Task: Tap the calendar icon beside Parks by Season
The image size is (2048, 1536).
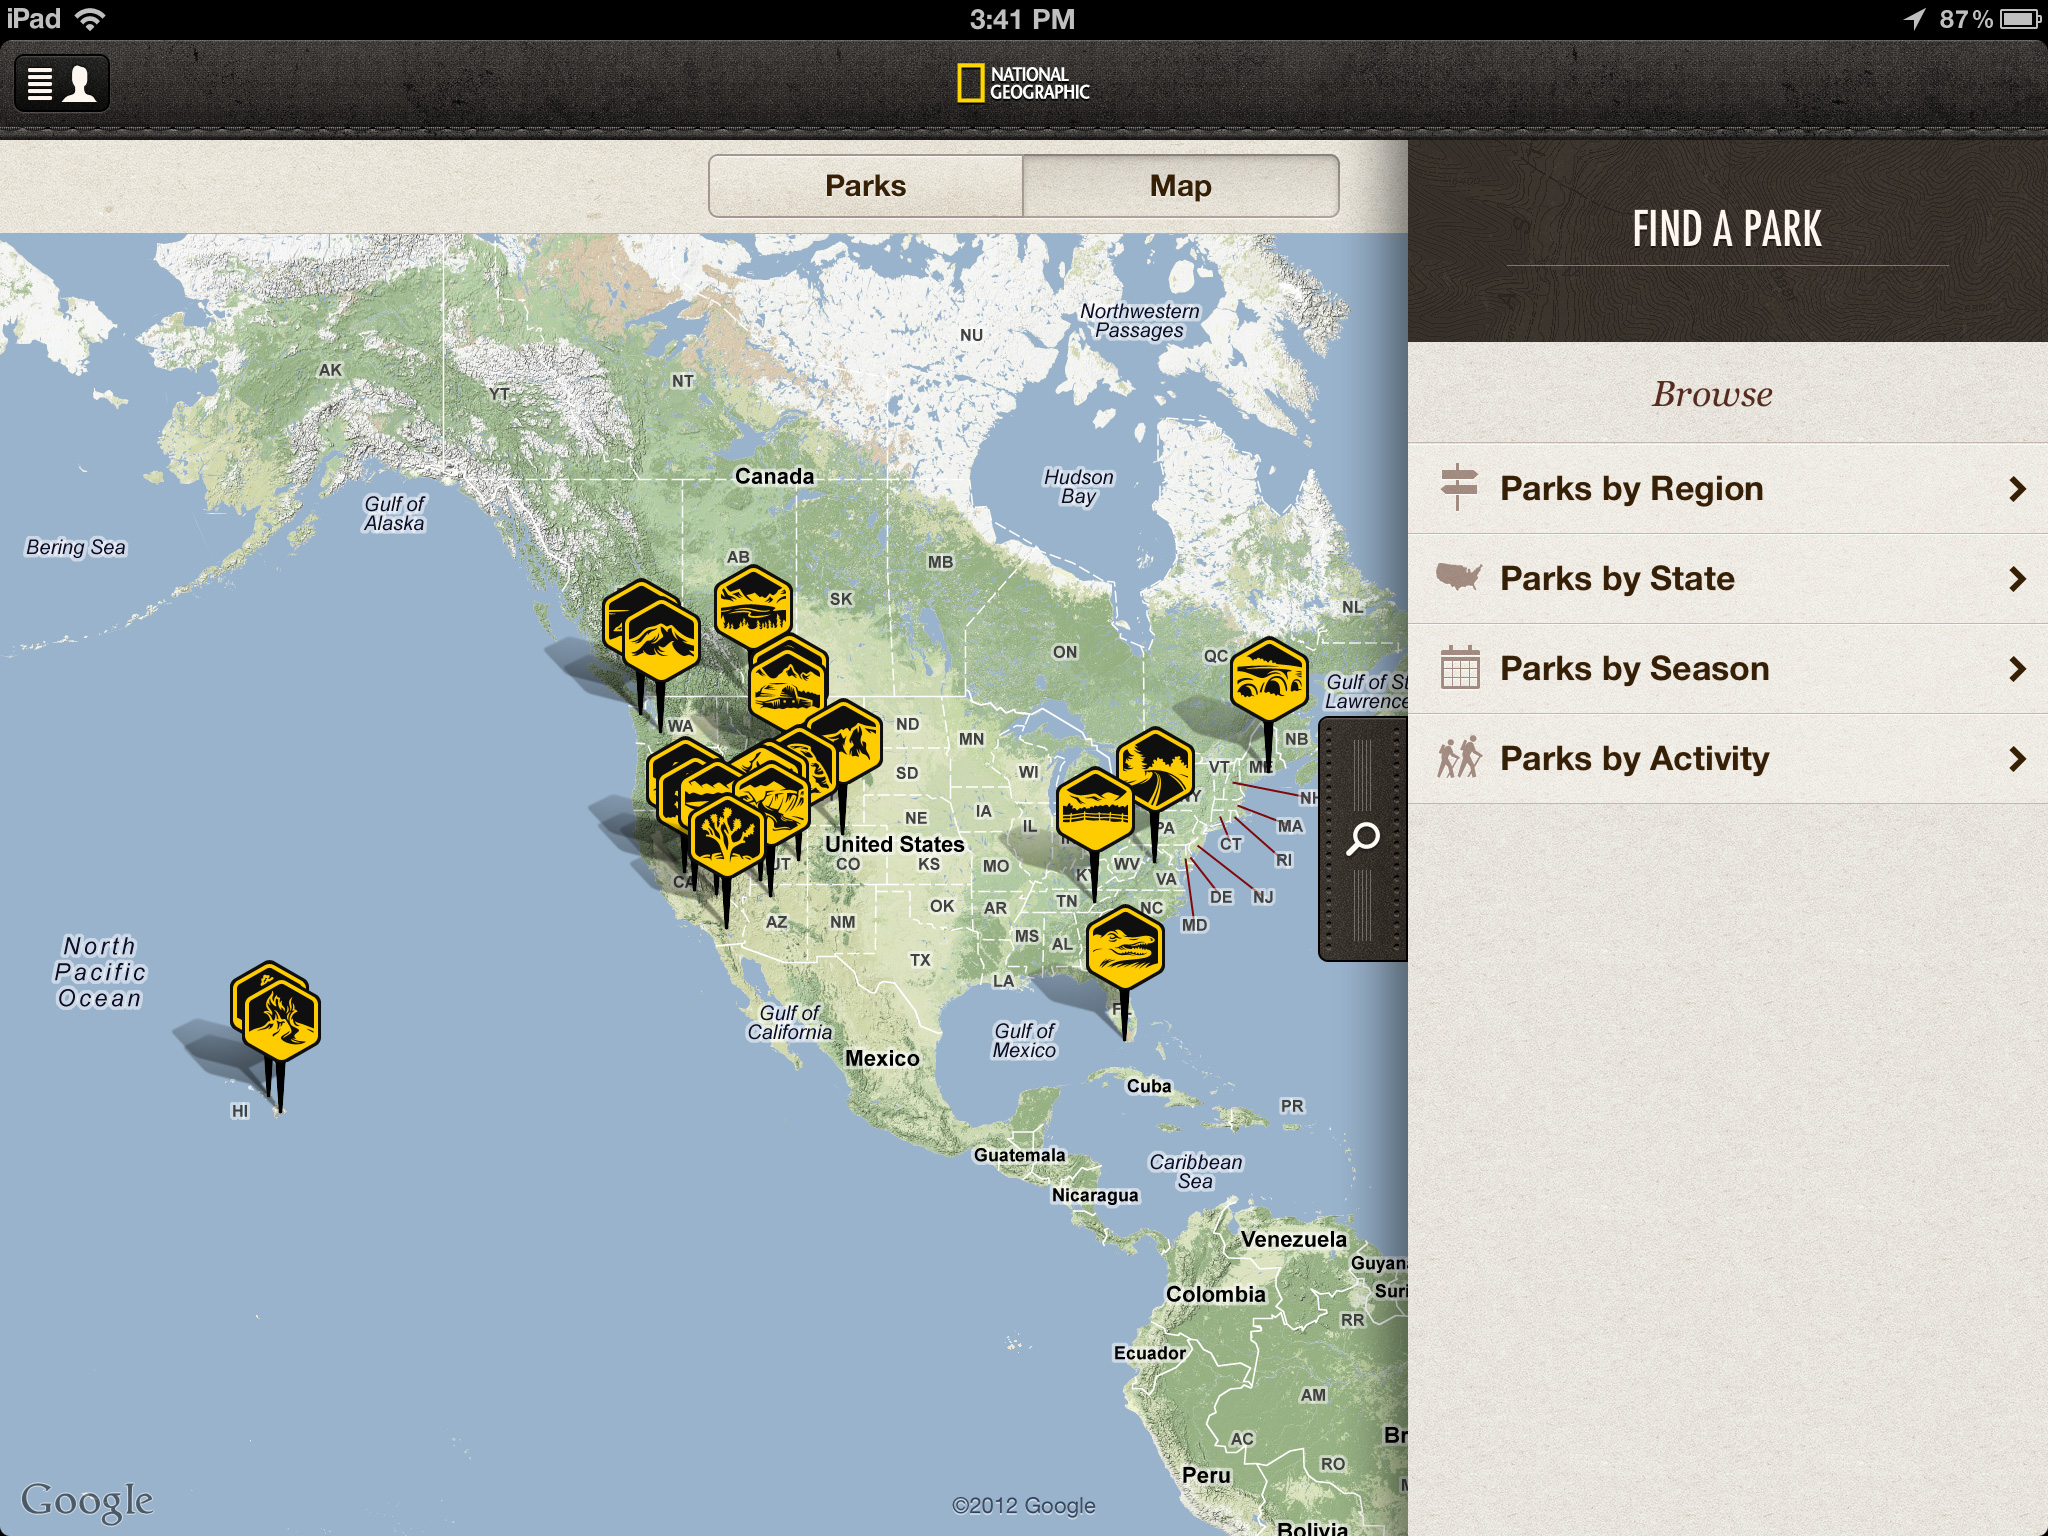Action: tap(1461, 668)
